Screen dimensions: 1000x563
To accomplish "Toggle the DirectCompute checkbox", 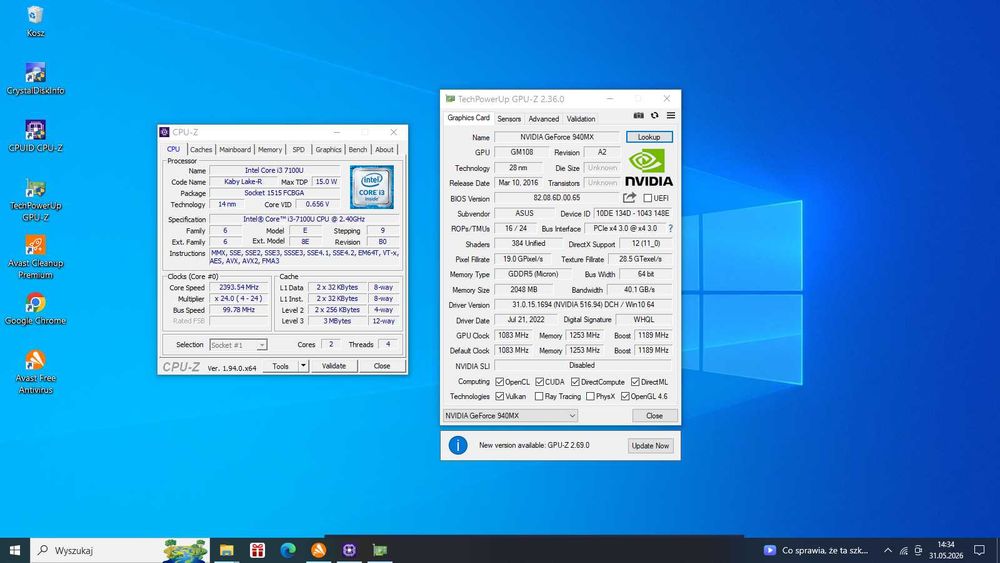I will [575, 382].
